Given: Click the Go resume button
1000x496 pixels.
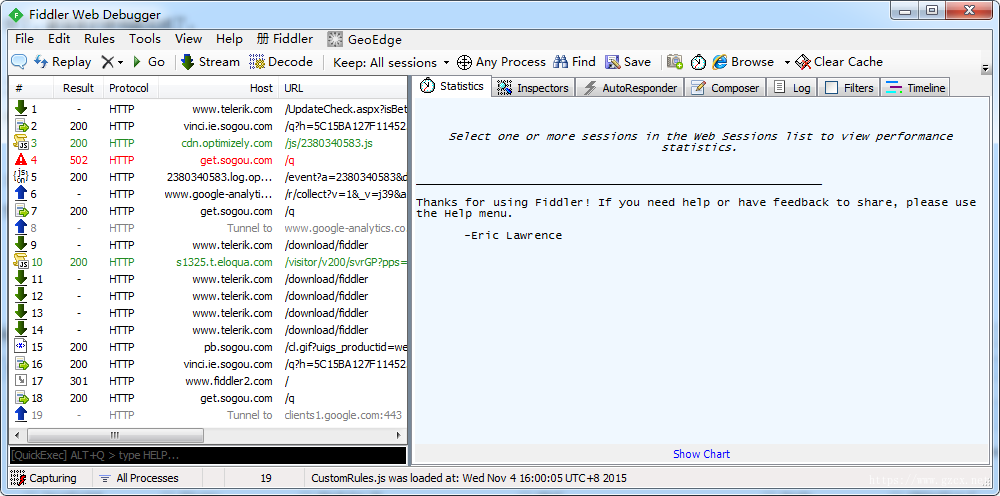Looking at the screenshot, I should click(149, 62).
